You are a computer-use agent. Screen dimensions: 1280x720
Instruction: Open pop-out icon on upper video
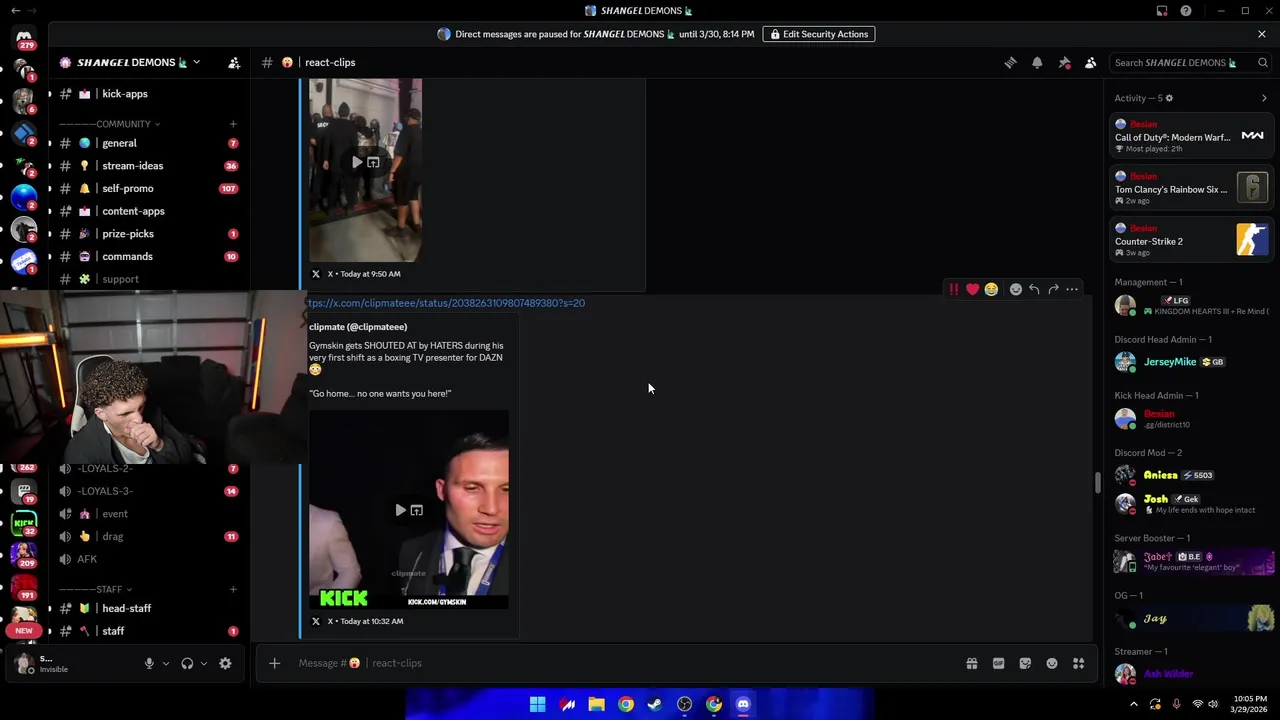pos(373,162)
